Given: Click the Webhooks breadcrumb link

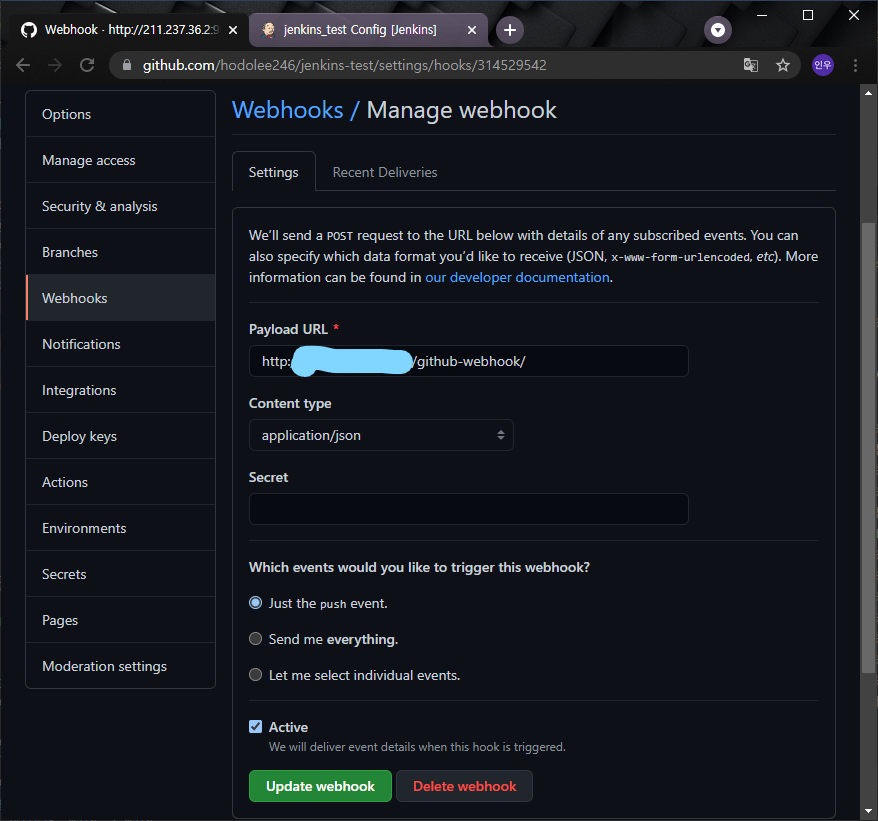Looking at the screenshot, I should point(288,110).
